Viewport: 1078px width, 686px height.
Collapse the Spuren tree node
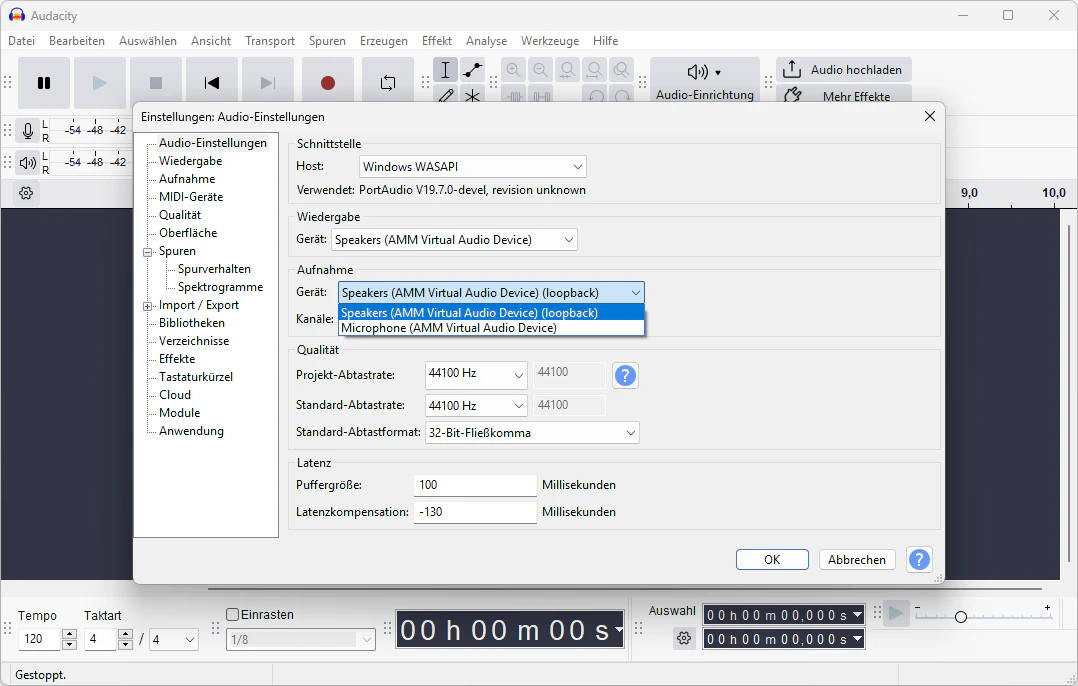pos(147,252)
